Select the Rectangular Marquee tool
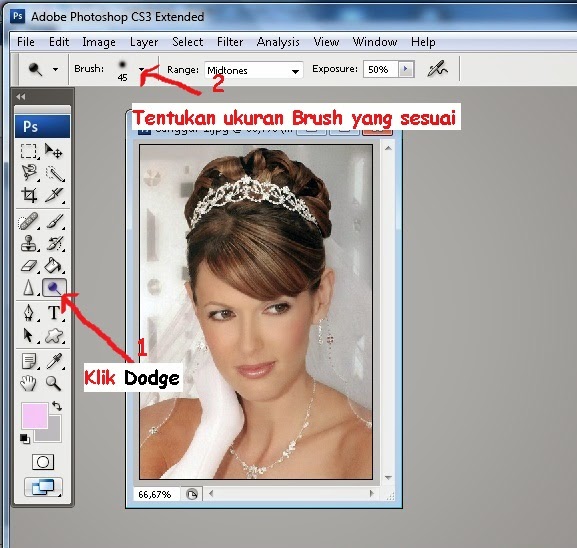 28,151
